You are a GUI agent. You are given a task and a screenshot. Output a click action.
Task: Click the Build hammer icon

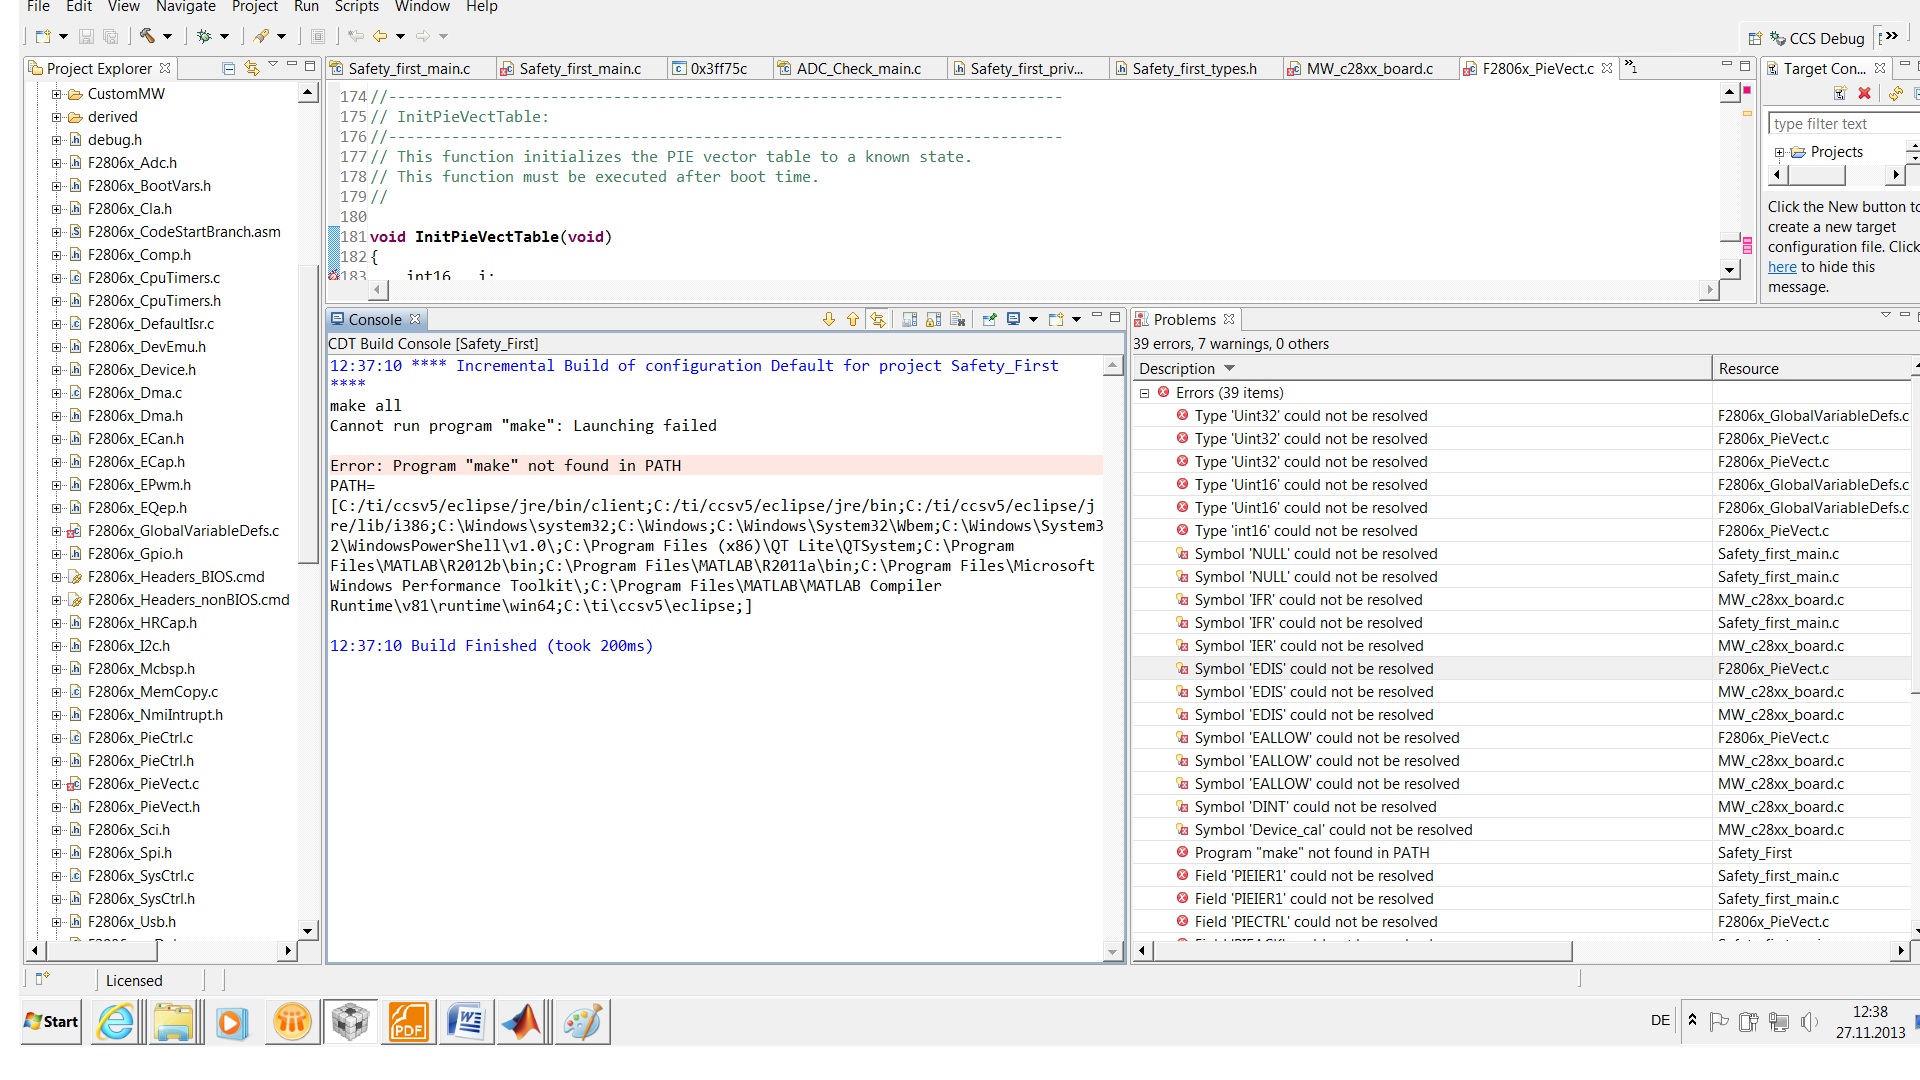tap(147, 36)
